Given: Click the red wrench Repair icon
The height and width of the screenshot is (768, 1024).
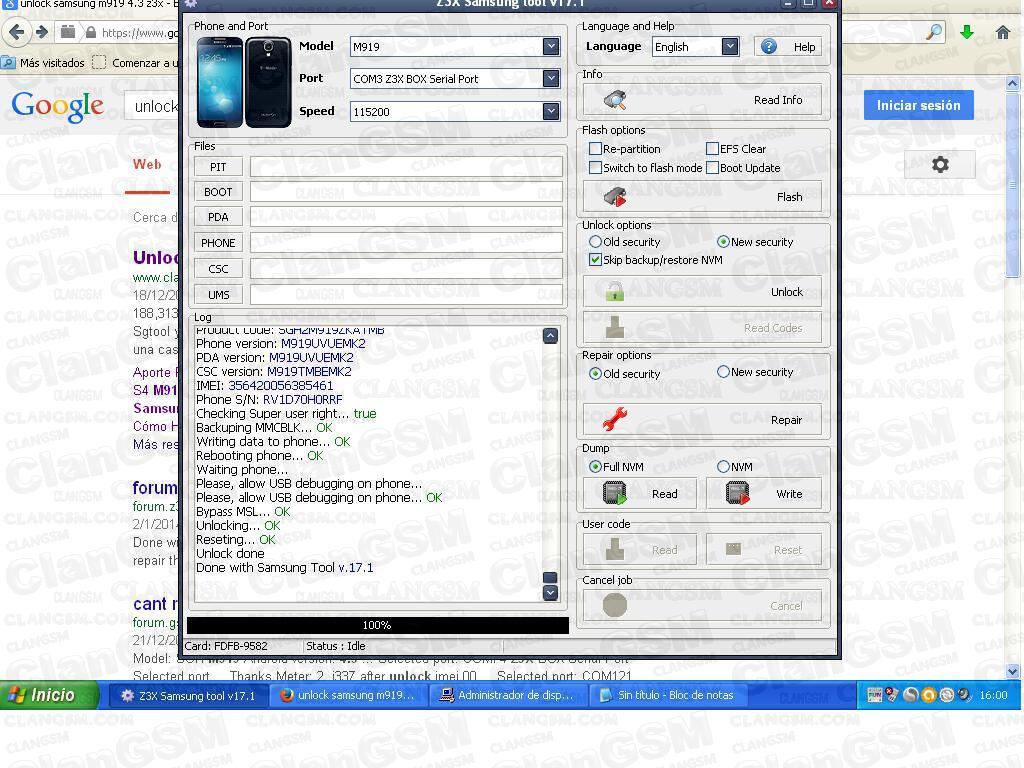Looking at the screenshot, I should click(x=615, y=419).
